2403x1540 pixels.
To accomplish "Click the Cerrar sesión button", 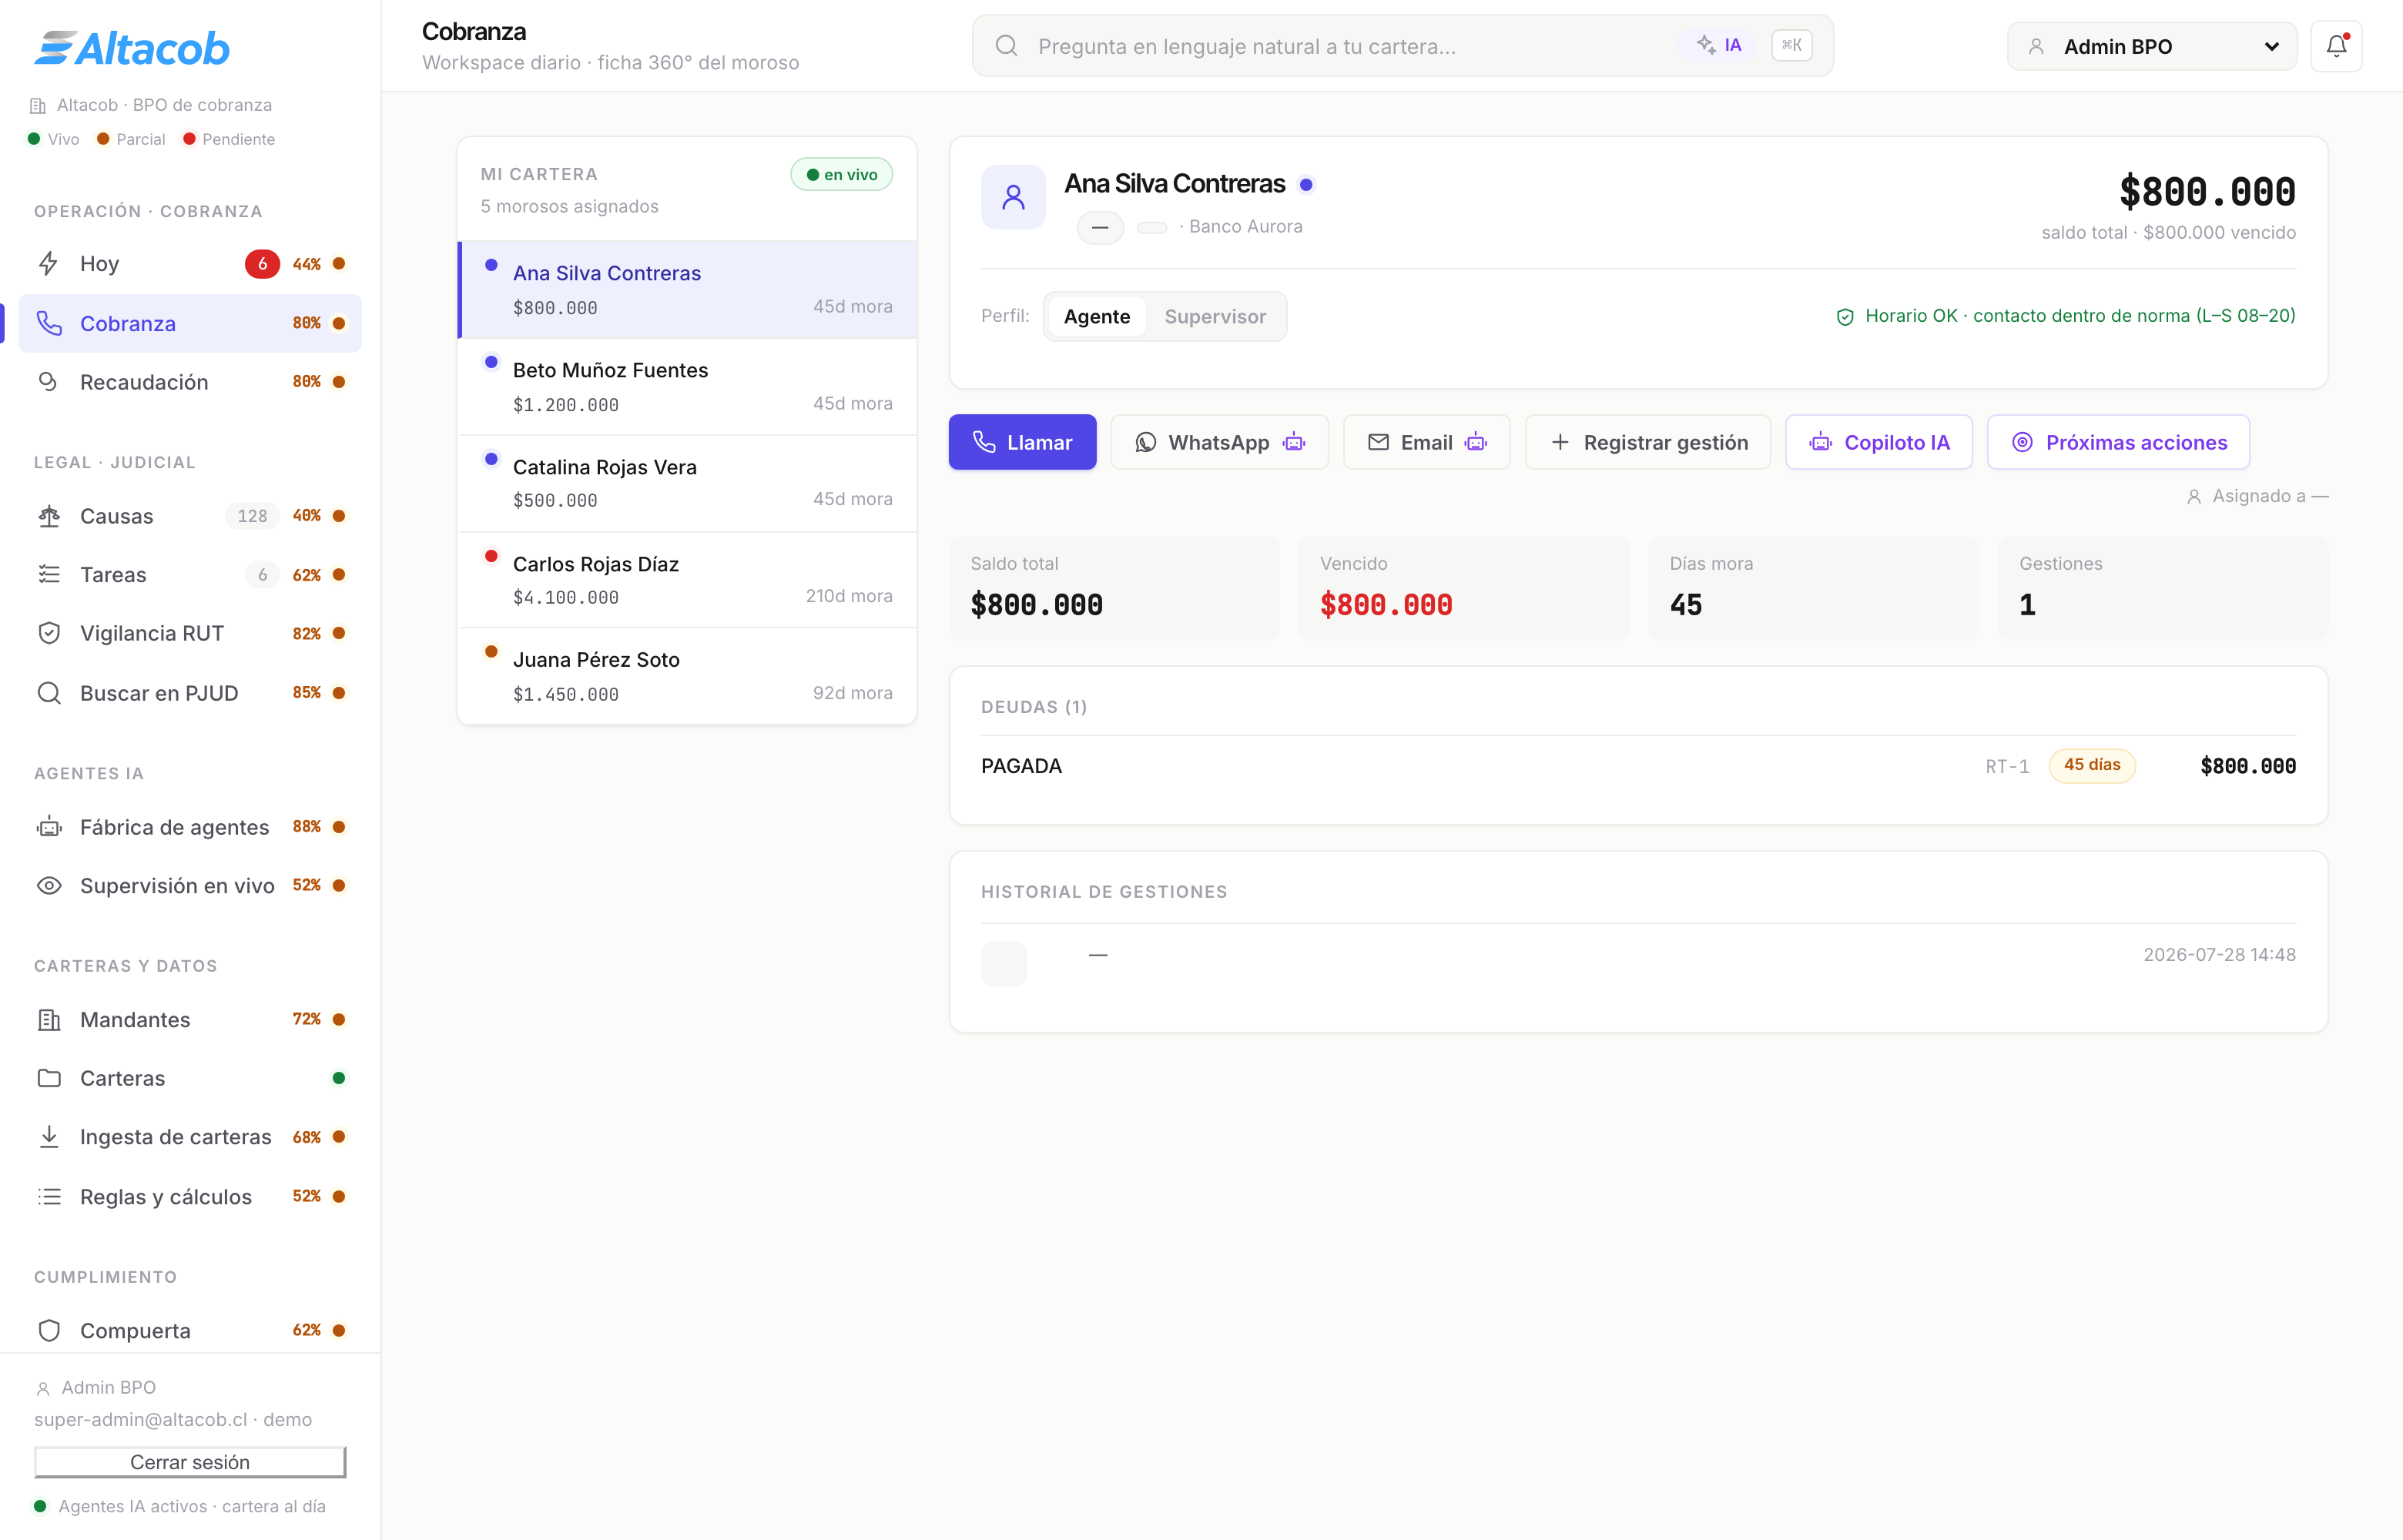I will pos(190,1462).
